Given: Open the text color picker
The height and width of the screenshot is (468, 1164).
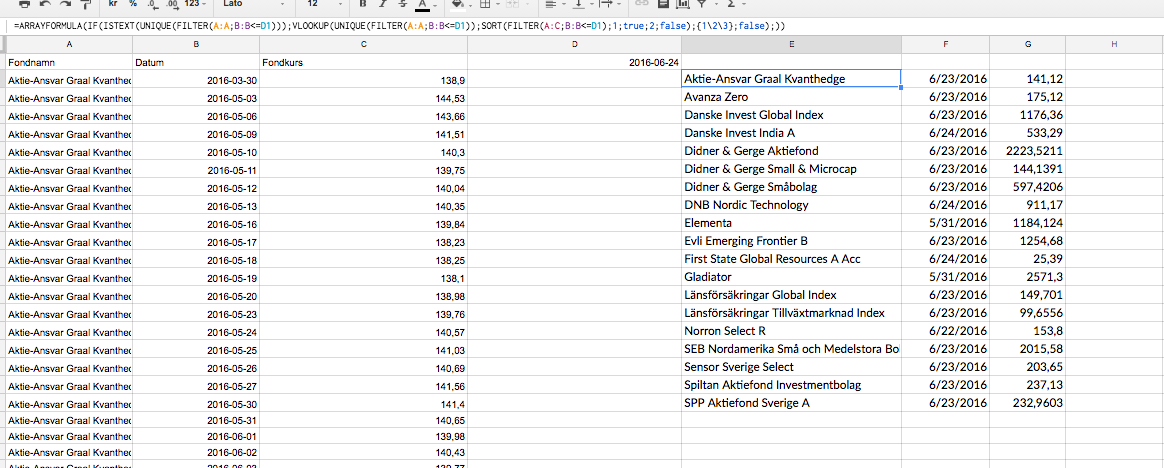Looking at the screenshot, I should (425, 5).
